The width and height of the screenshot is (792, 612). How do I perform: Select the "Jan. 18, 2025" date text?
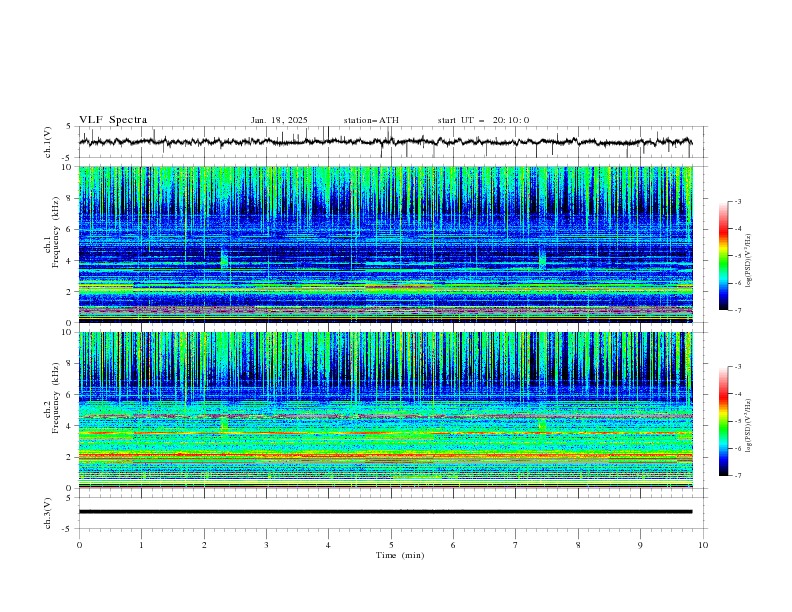click(279, 120)
